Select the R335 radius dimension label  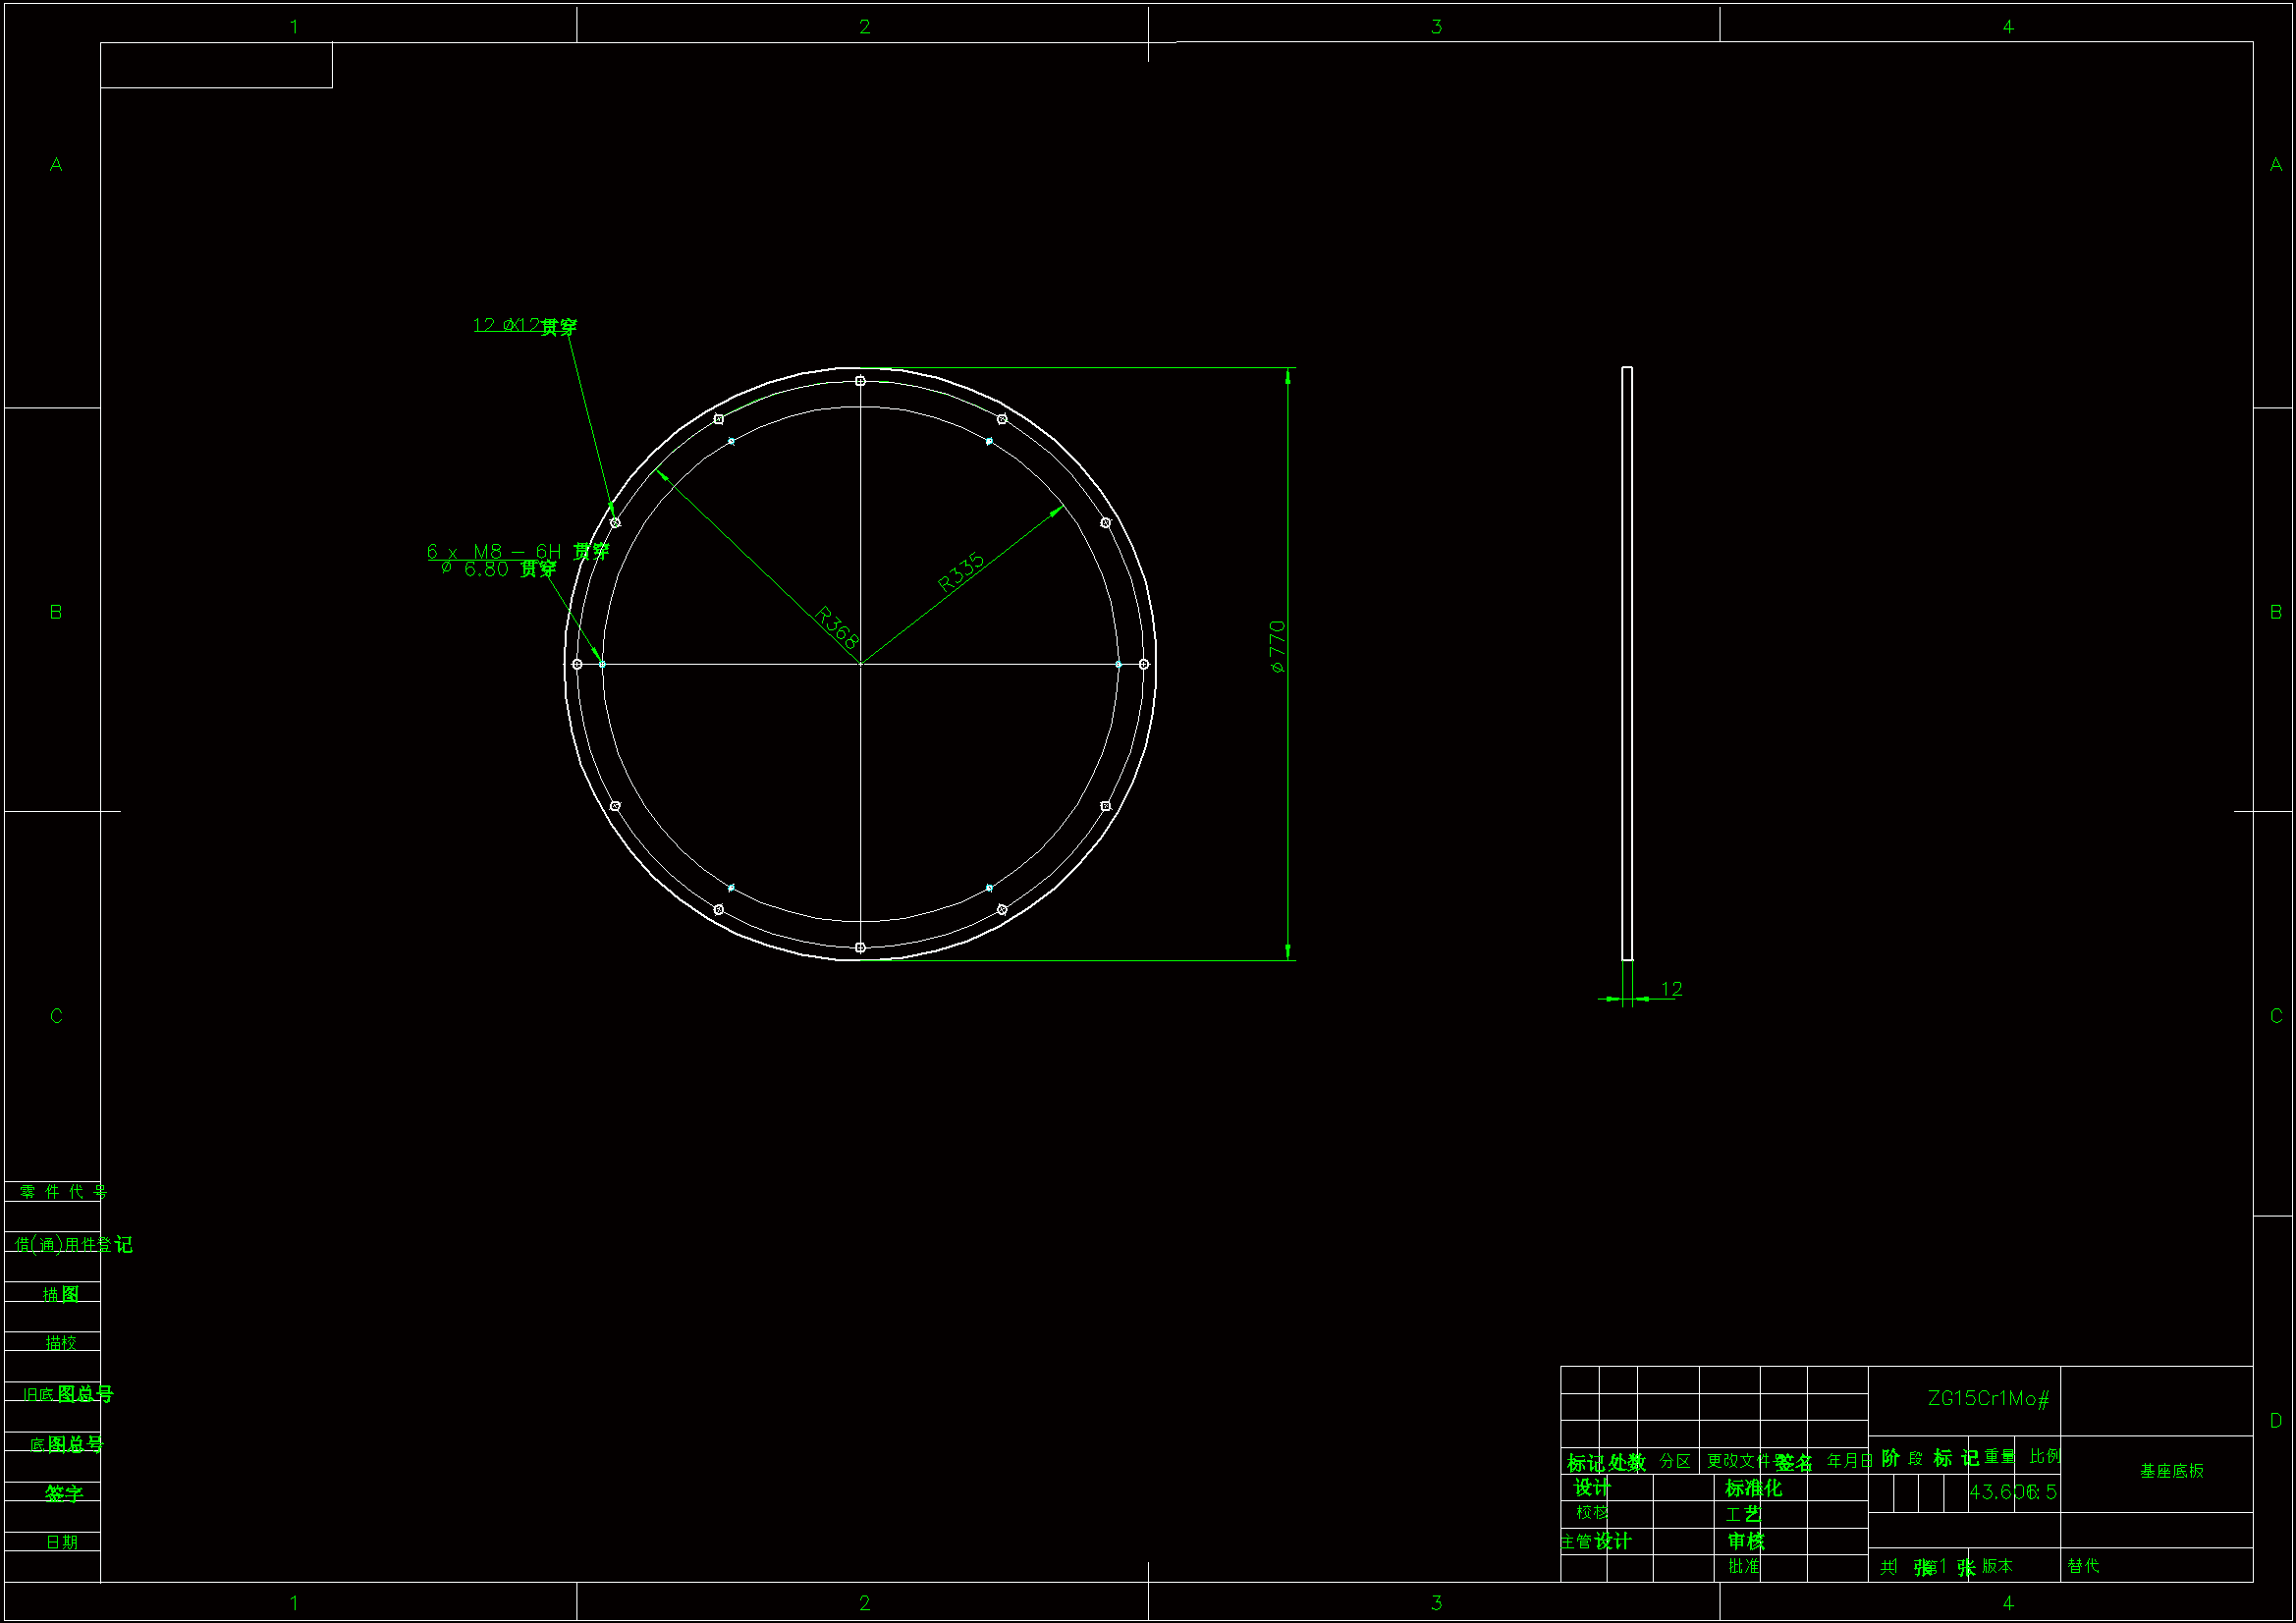click(961, 572)
